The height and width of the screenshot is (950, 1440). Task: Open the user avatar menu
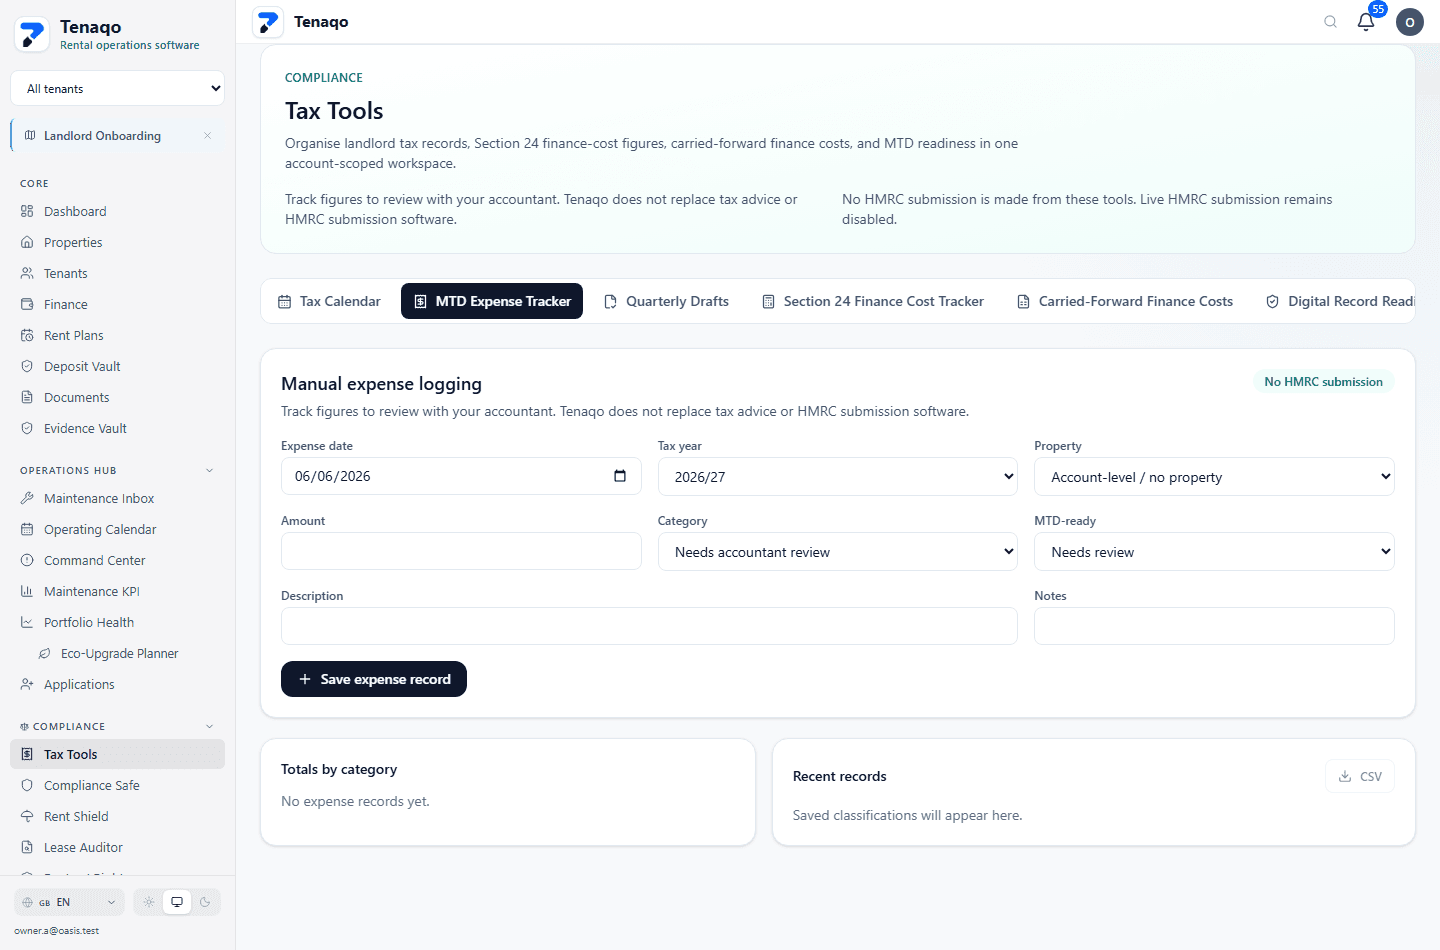pos(1410,22)
